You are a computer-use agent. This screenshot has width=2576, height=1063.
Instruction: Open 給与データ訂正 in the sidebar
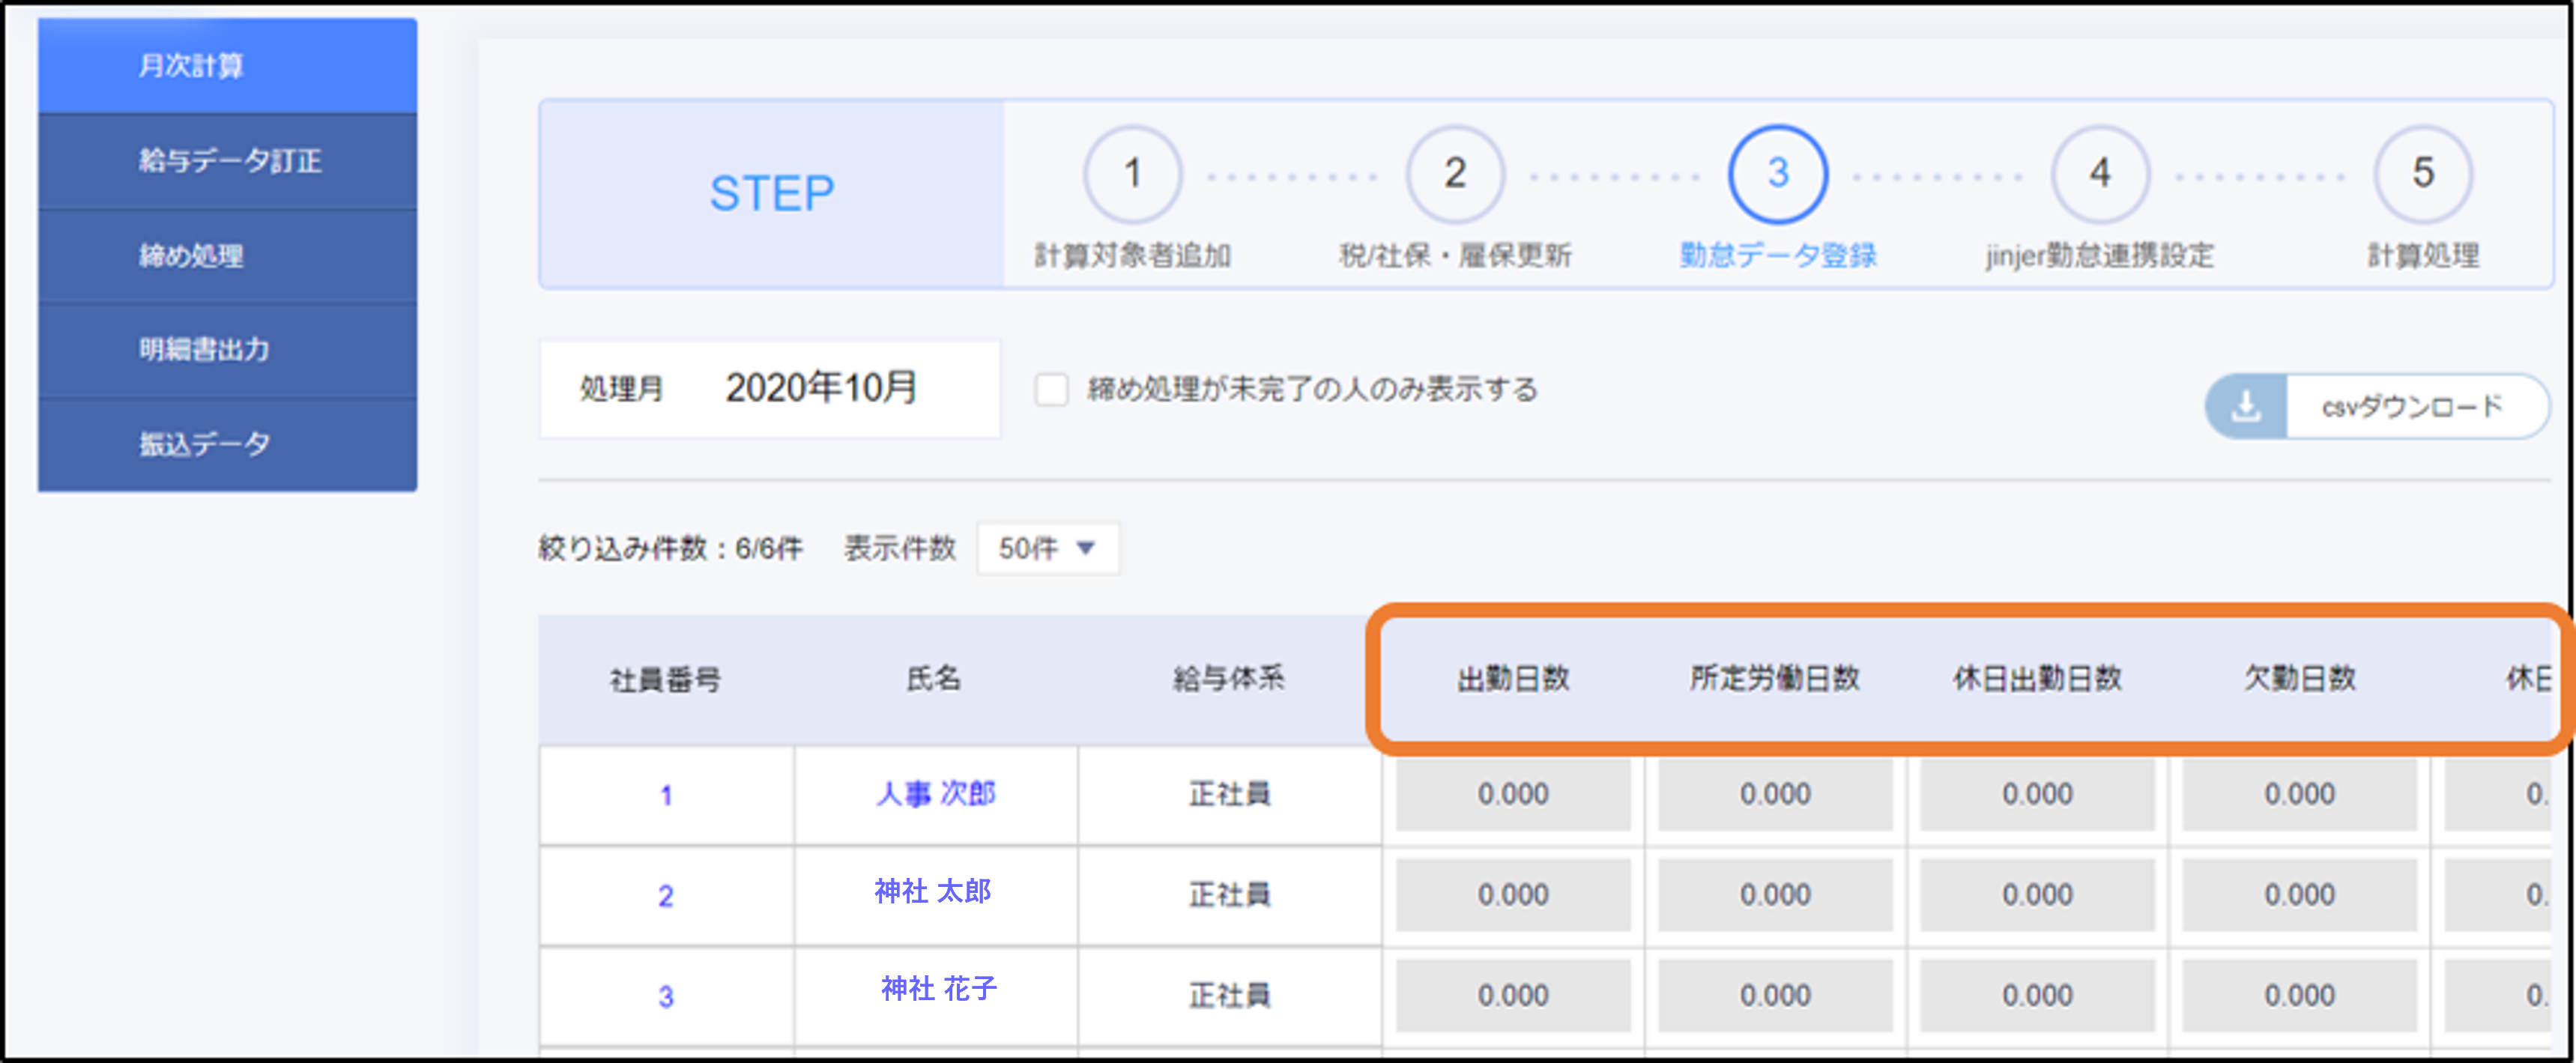(227, 160)
